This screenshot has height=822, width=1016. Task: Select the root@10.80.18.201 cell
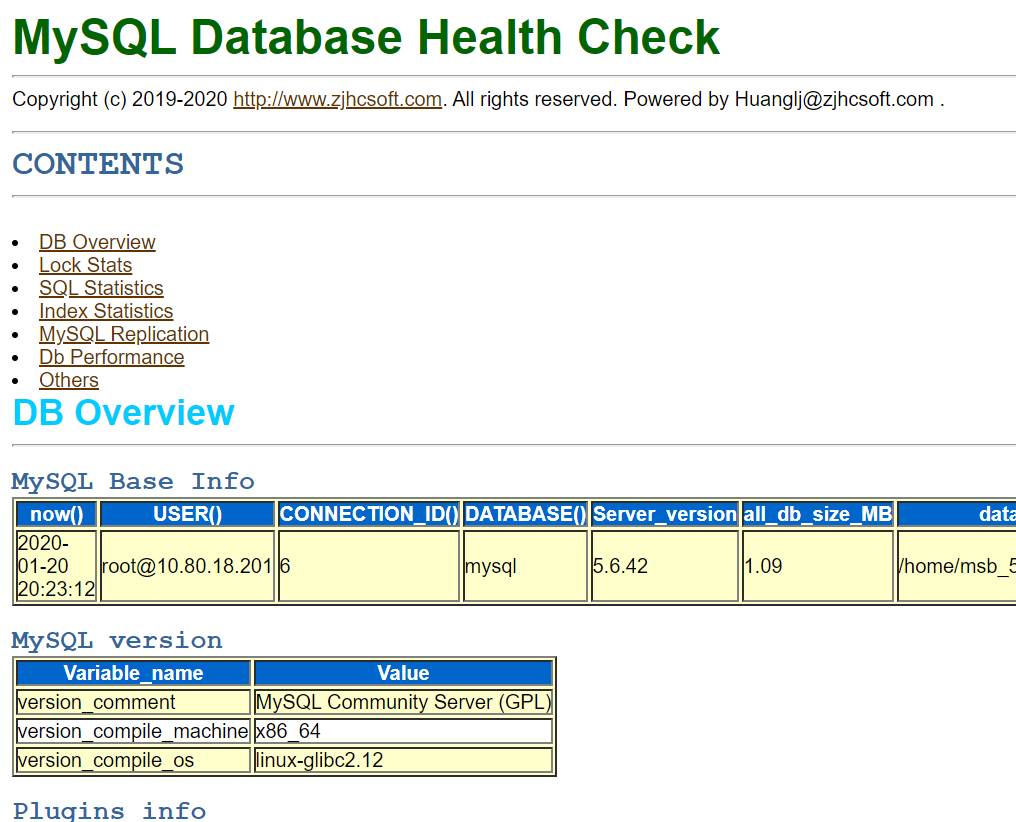(x=188, y=566)
